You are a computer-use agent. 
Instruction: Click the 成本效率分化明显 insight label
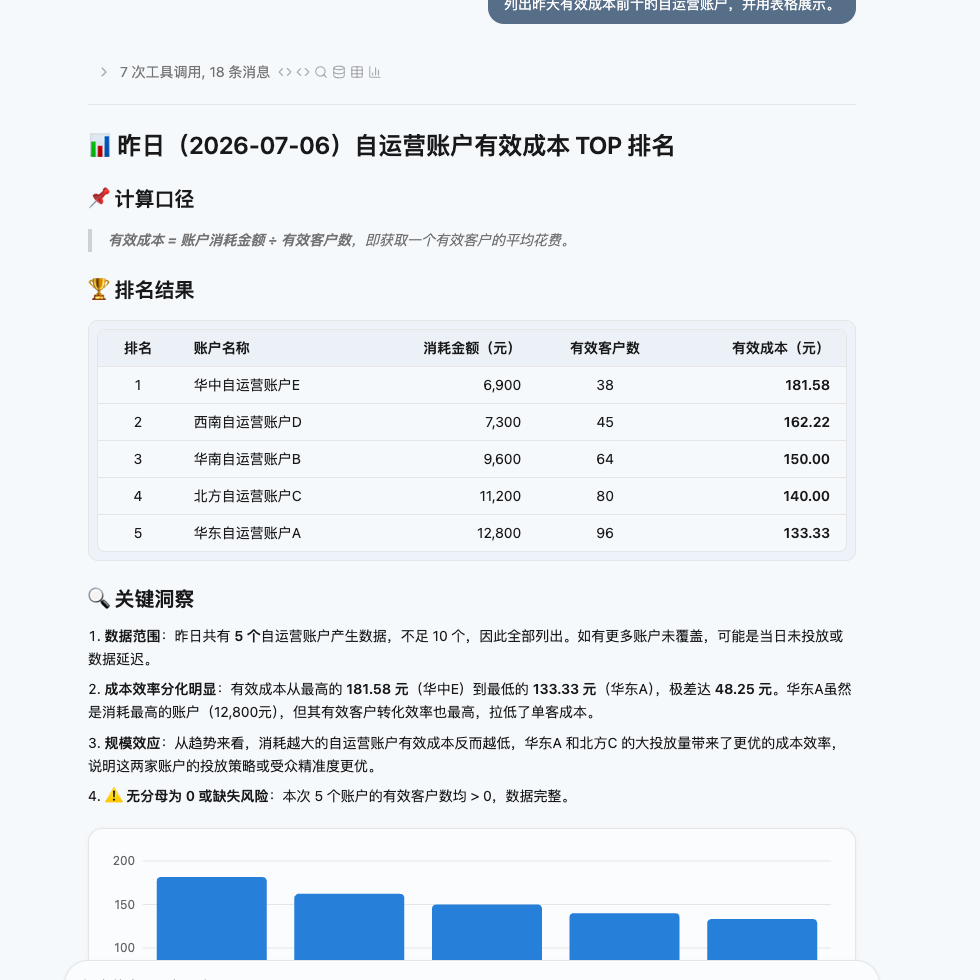click(160, 689)
